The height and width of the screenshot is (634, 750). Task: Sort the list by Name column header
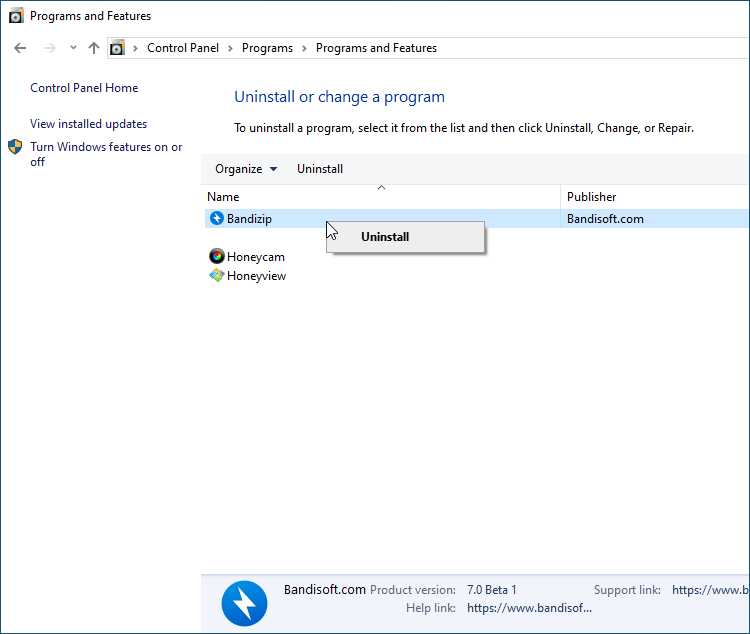tap(223, 197)
